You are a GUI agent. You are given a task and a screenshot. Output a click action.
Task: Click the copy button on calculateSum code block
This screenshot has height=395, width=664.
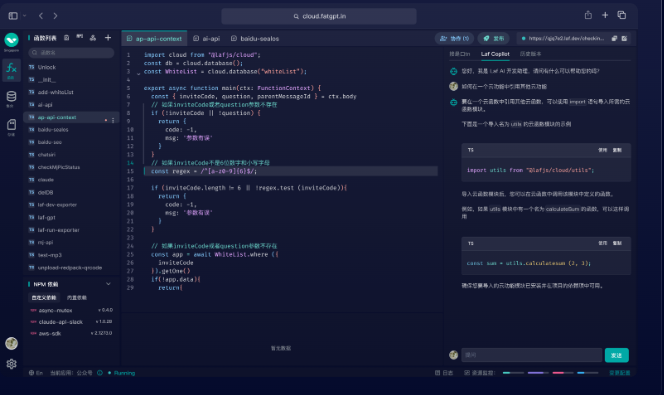click(x=617, y=243)
